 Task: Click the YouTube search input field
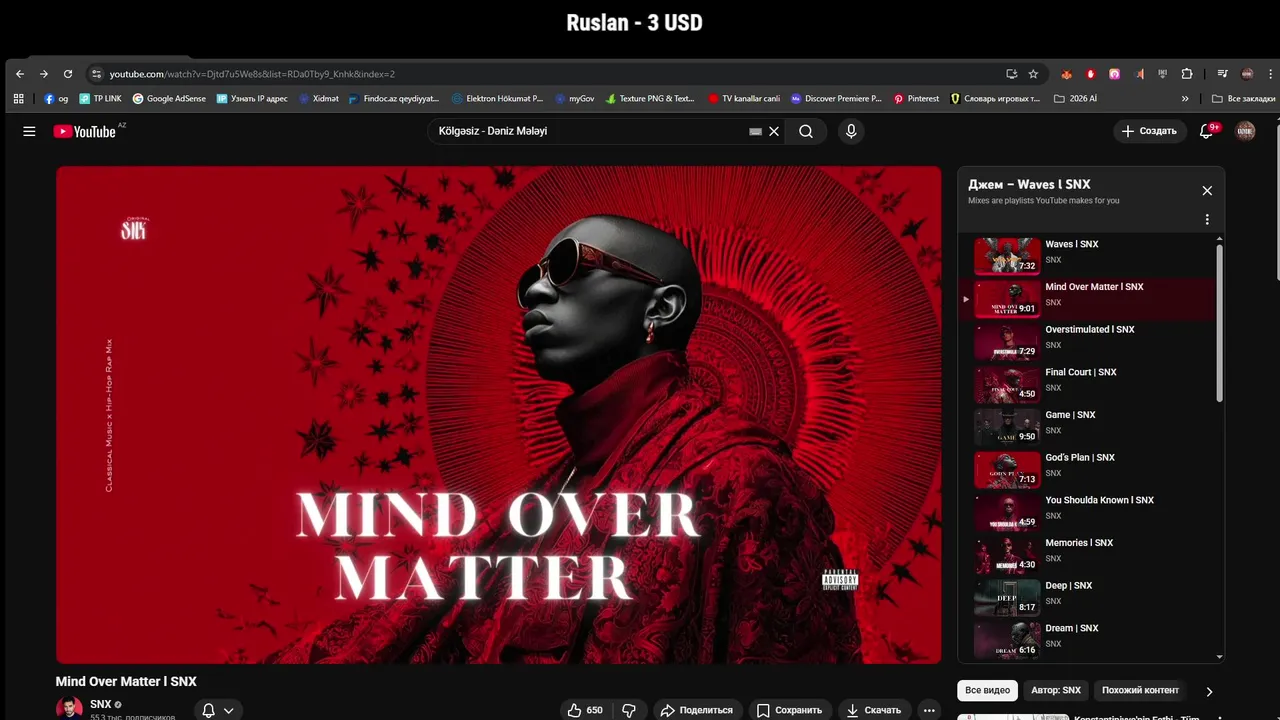590,131
